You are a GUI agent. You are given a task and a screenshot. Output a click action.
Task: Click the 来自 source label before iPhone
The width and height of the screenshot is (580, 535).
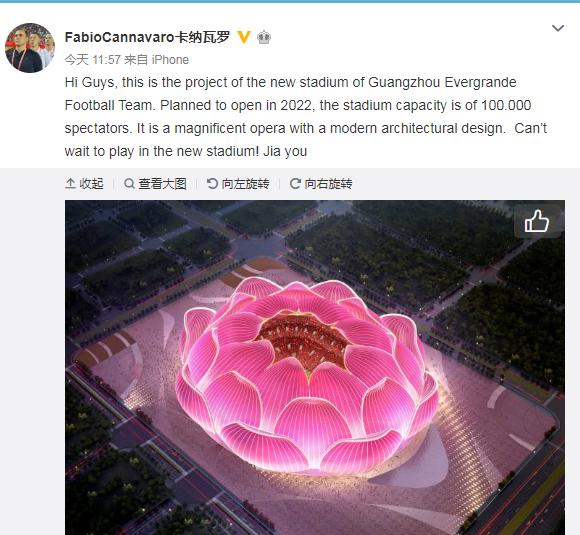[x=136, y=60]
